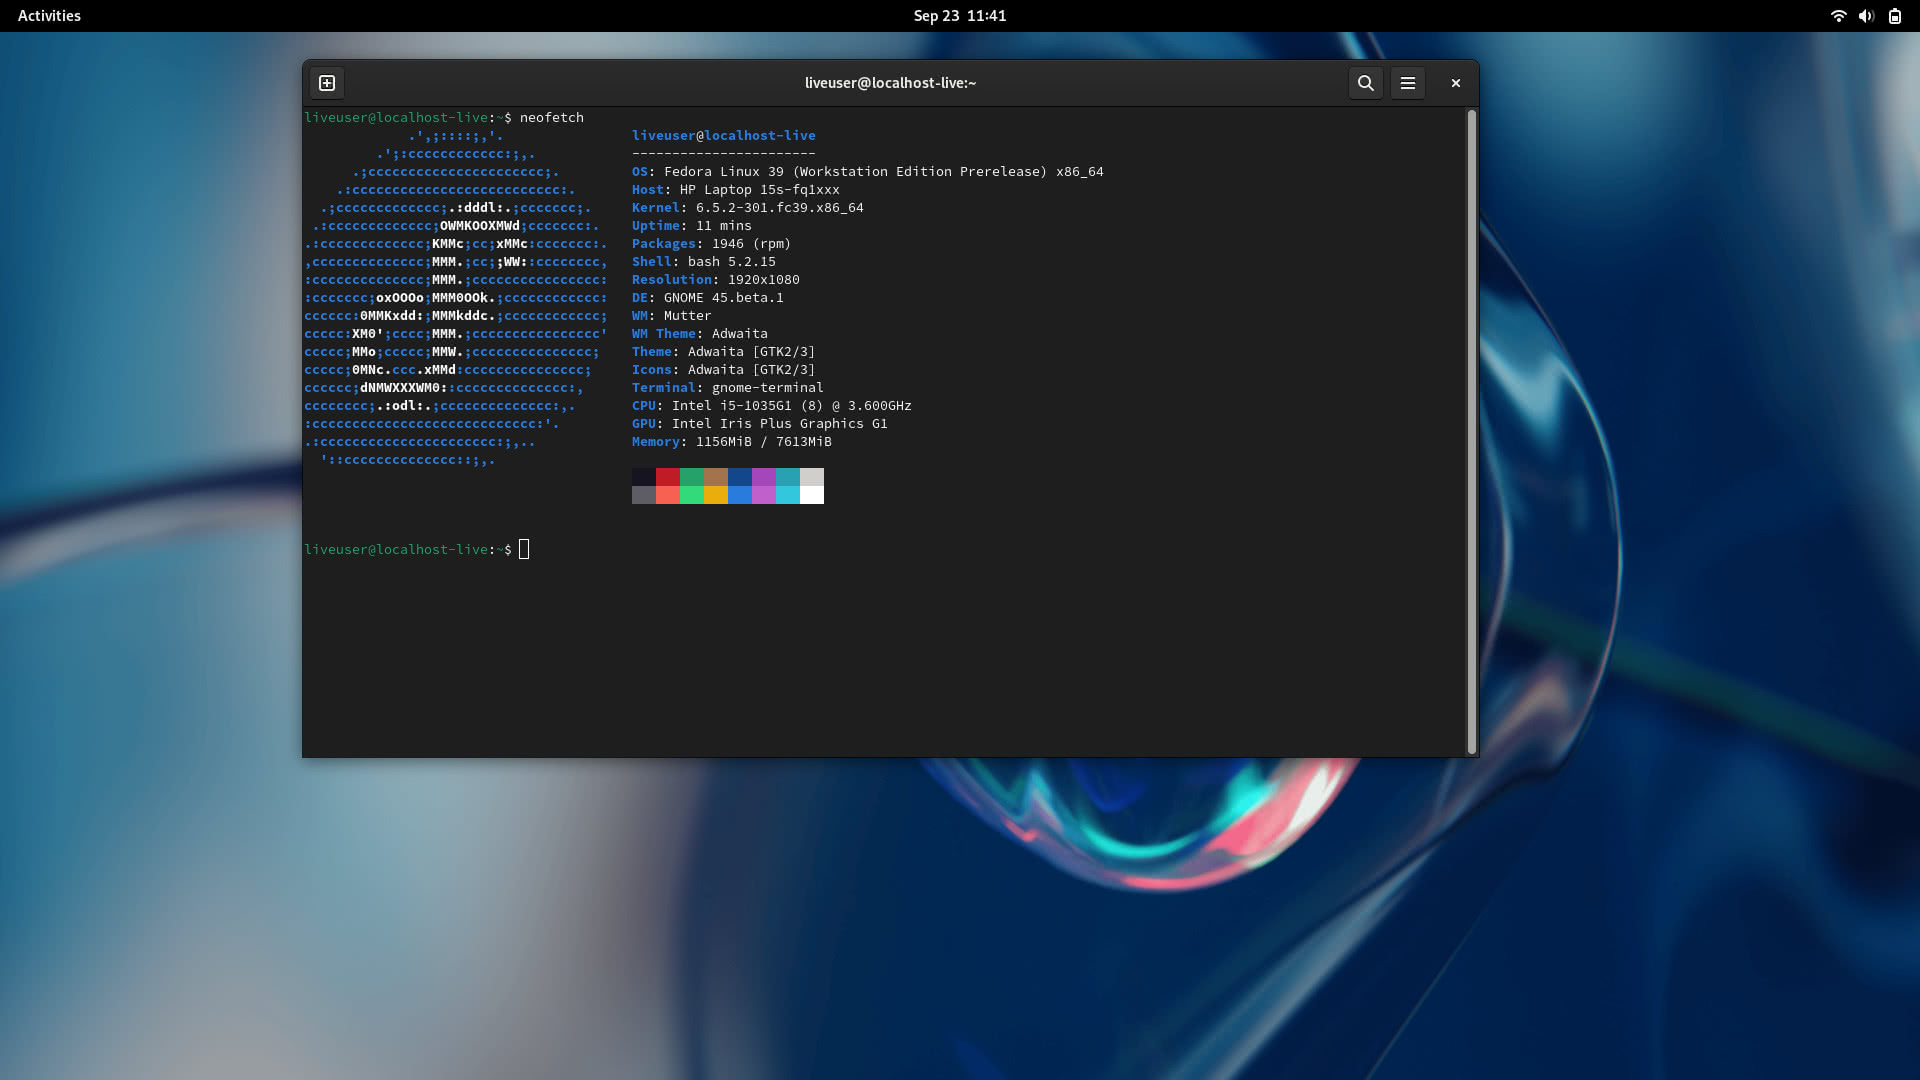Image resolution: width=1920 pixels, height=1080 pixels.
Task: Open the terminal hamburger menu
Action: 1407,83
